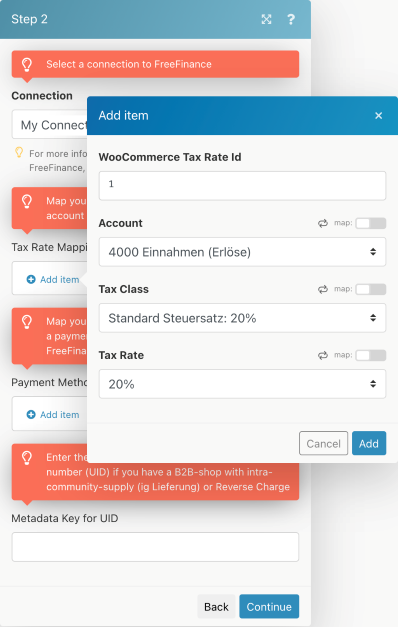Screen dimensions: 398x627
Task: Click the plus icon under Payment Method
Action: 31,415
